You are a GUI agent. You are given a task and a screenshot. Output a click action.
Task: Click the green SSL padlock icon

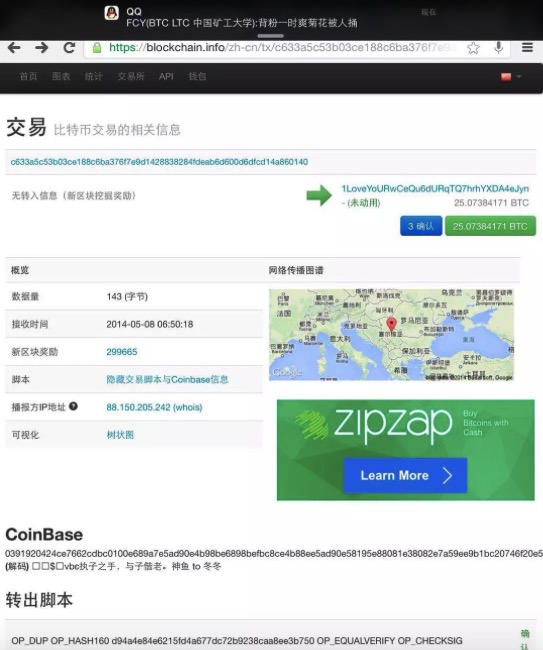coord(97,48)
